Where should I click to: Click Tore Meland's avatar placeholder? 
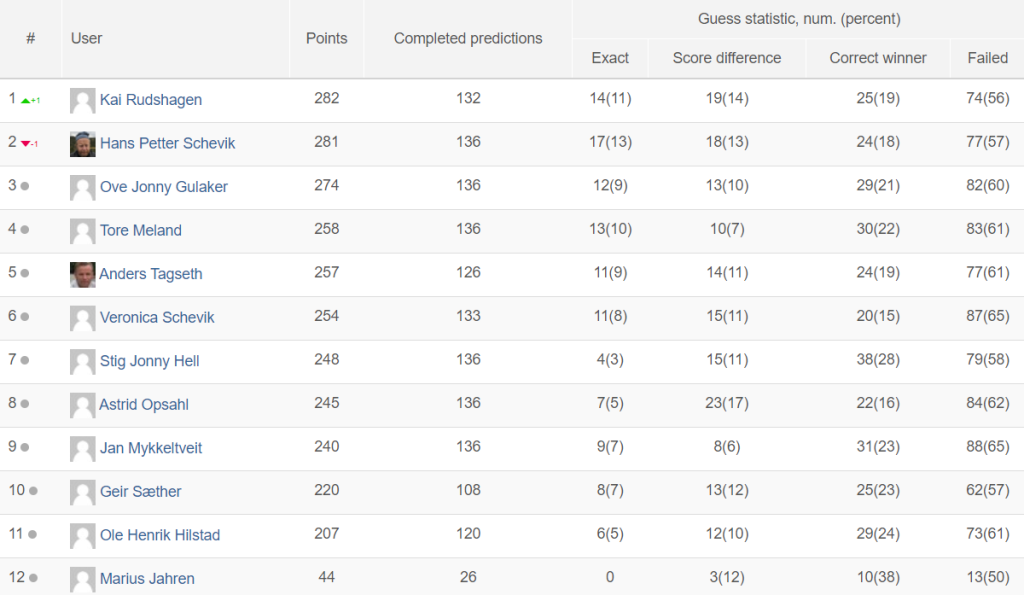pyautogui.click(x=82, y=231)
